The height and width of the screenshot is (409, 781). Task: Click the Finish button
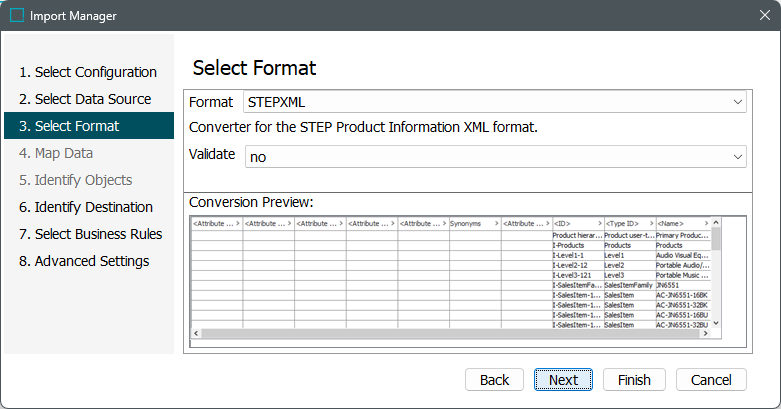[634, 380]
